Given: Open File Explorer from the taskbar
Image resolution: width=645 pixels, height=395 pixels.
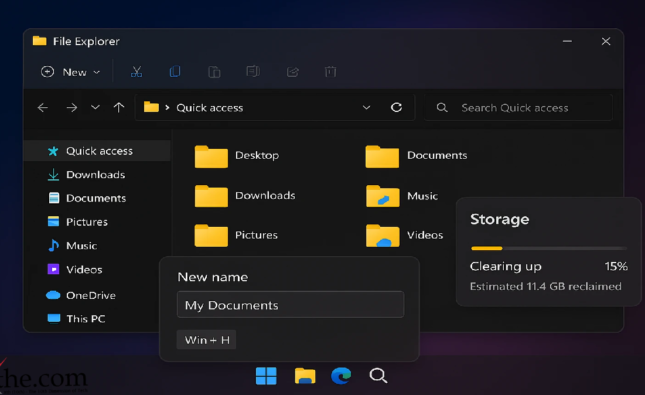Looking at the screenshot, I should point(305,376).
